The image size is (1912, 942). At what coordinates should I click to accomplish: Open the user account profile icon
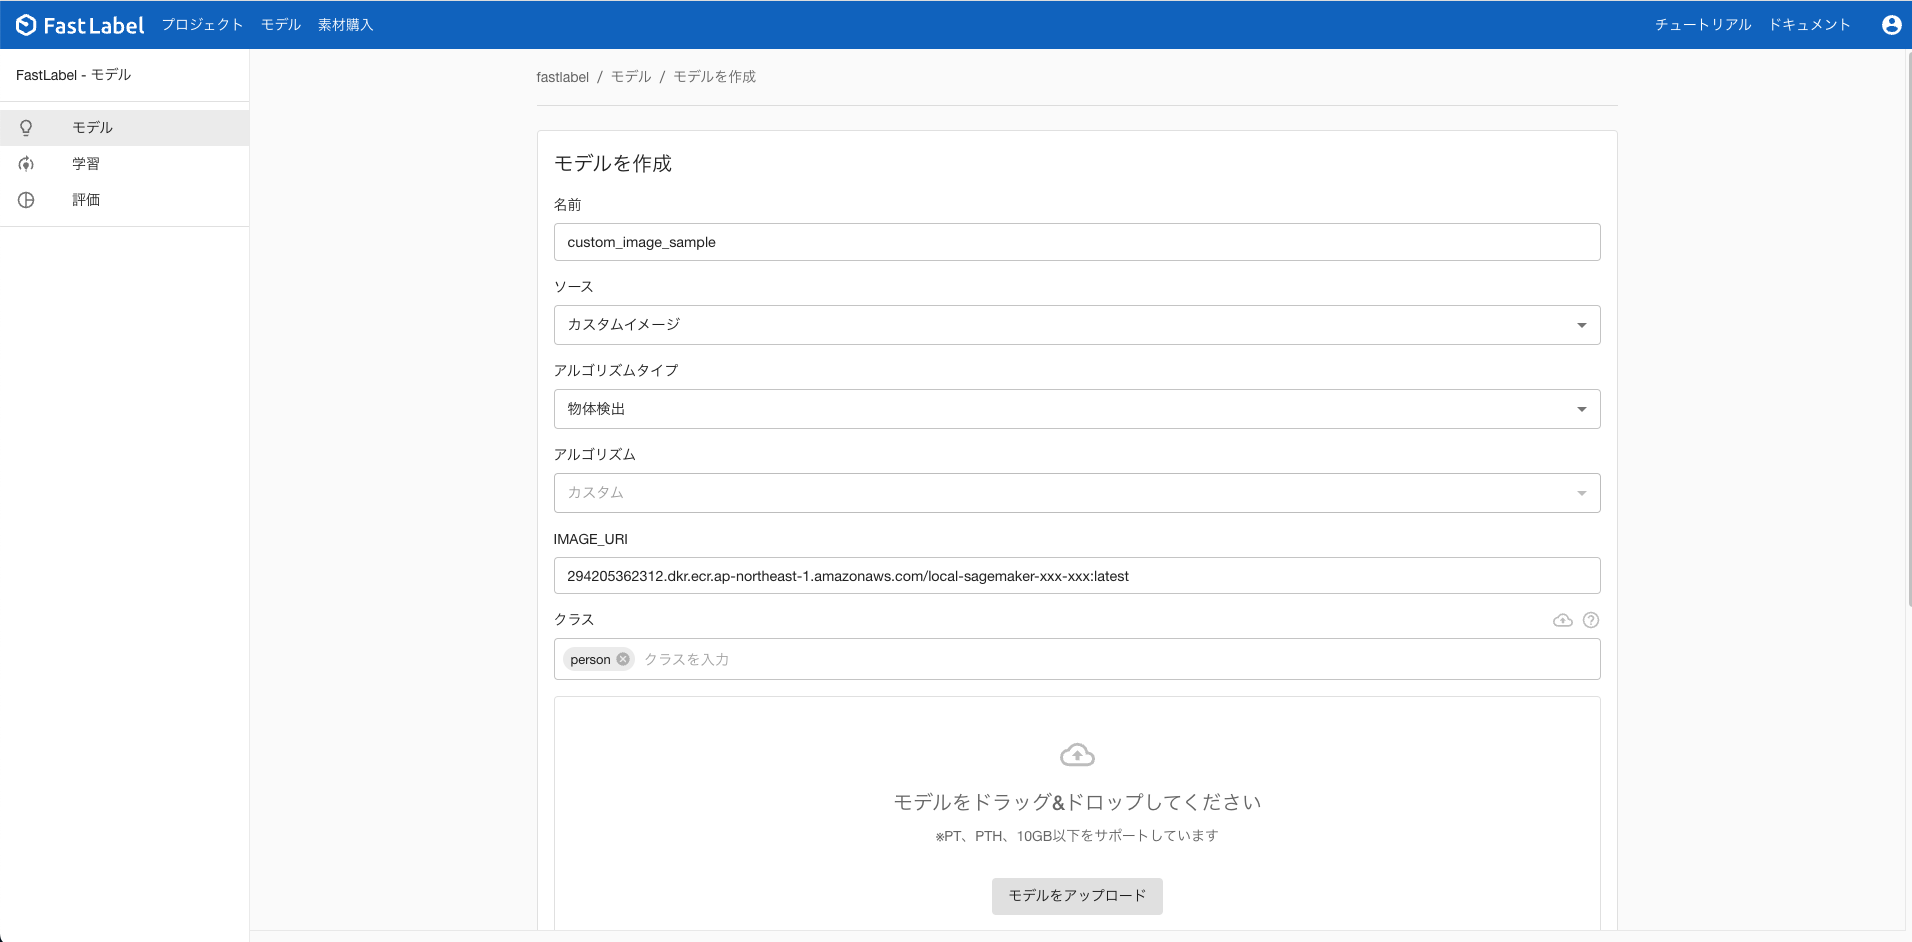click(1891, 25)
